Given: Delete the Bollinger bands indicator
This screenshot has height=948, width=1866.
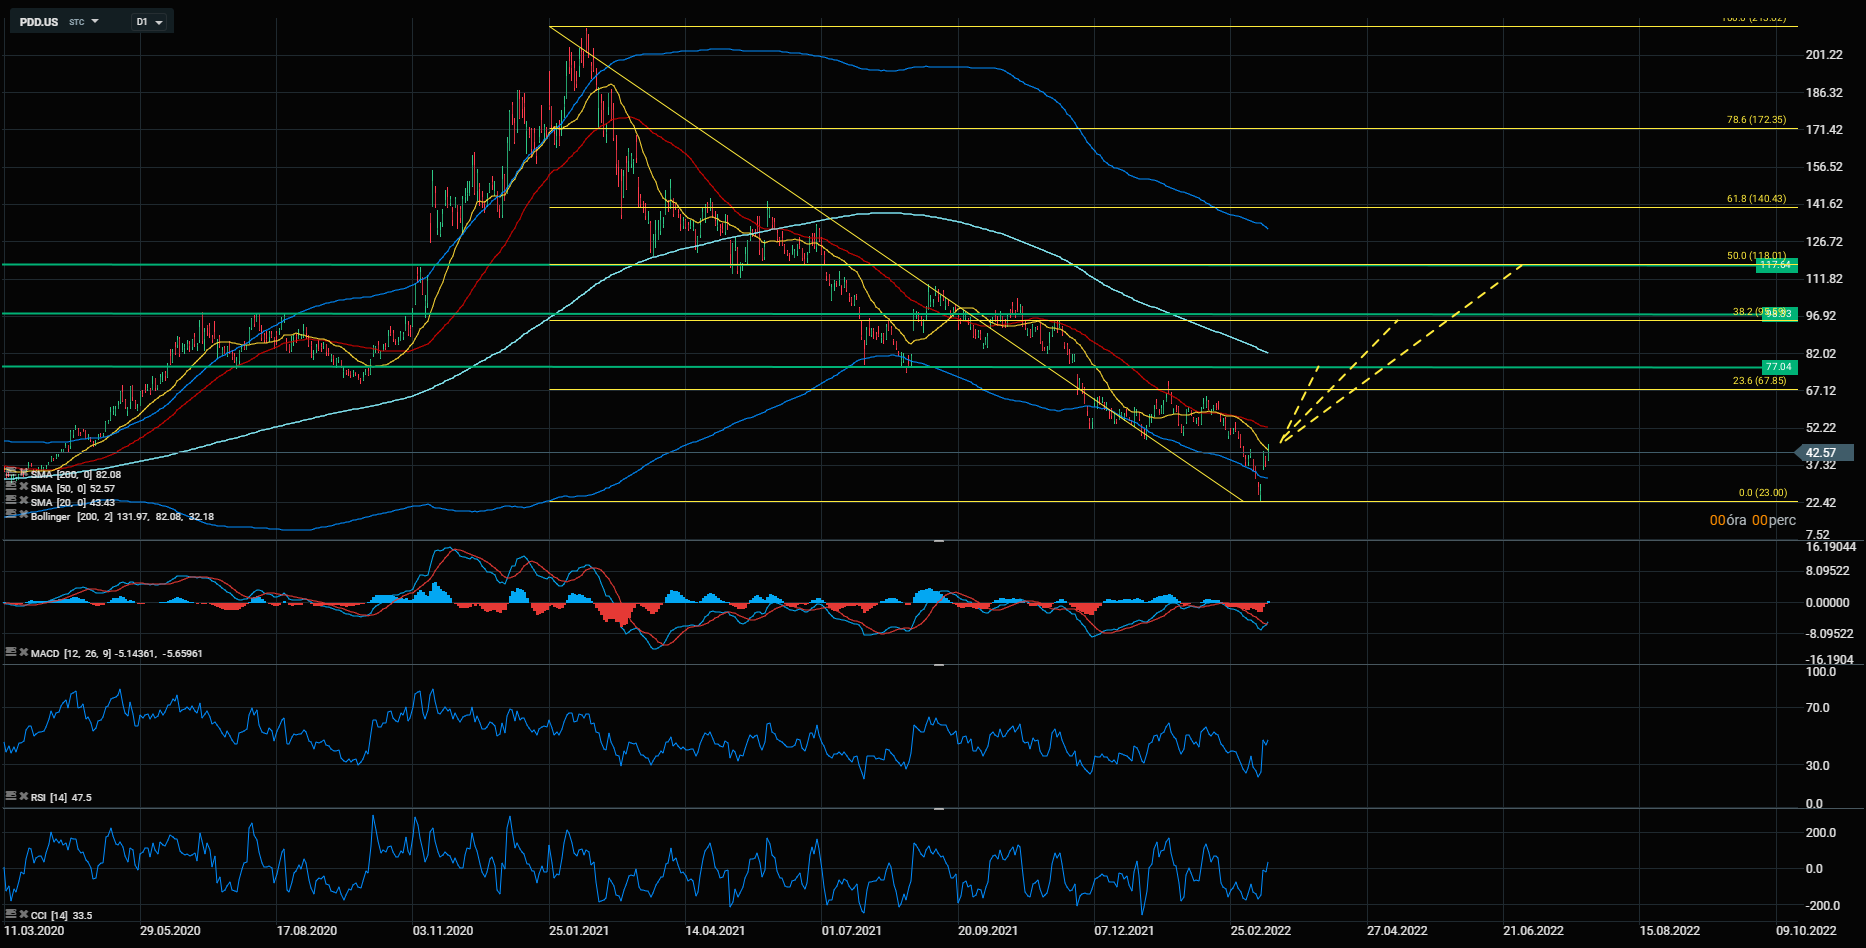Looking at the screenshot, I should tap(23, 516).
